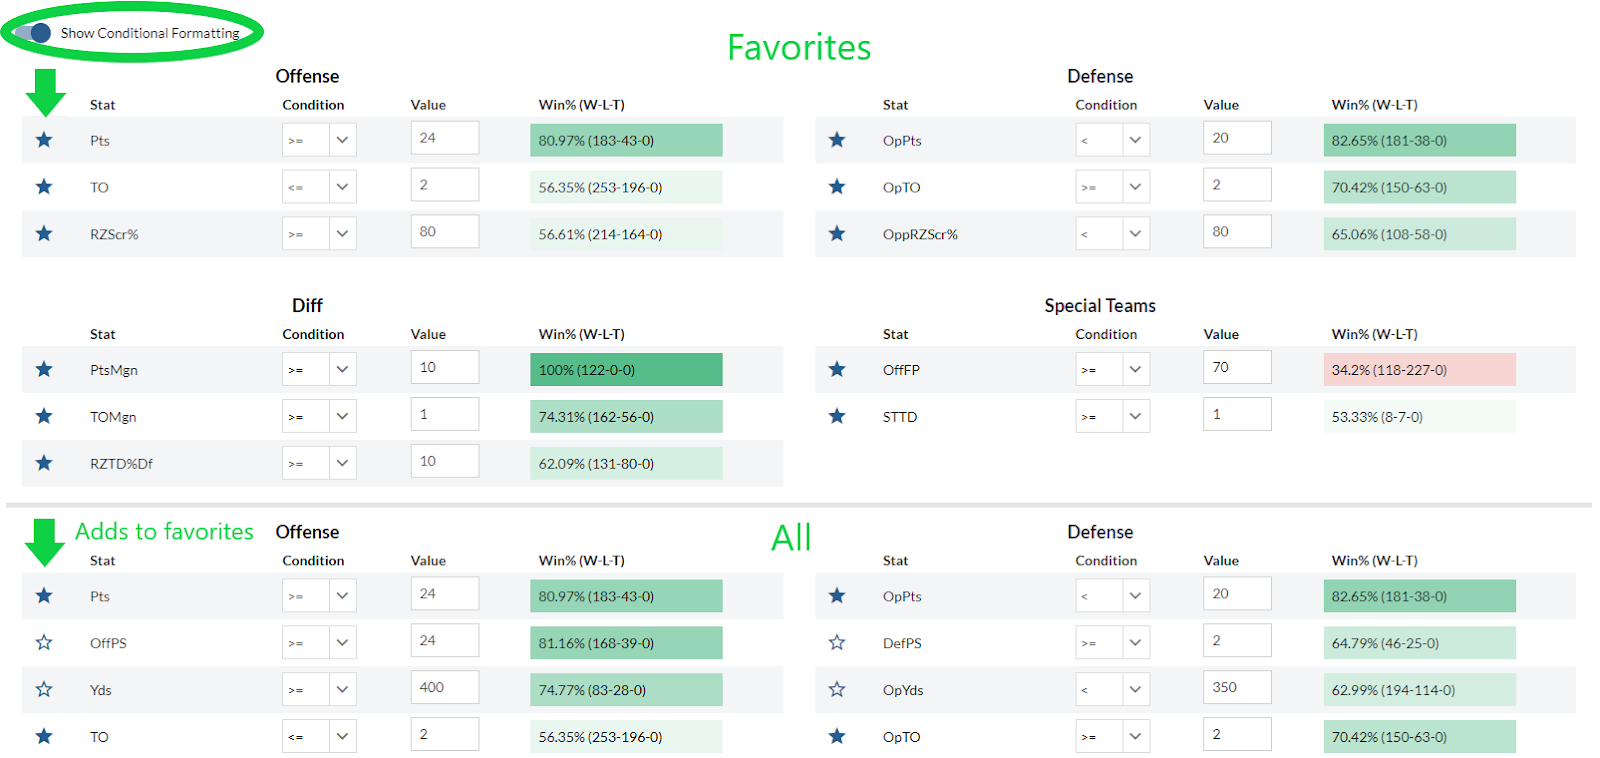This screenshot has width=1600, height=758.
Task: Unfavorite RZScr% by clicking its star
Action: click(44, 233)
